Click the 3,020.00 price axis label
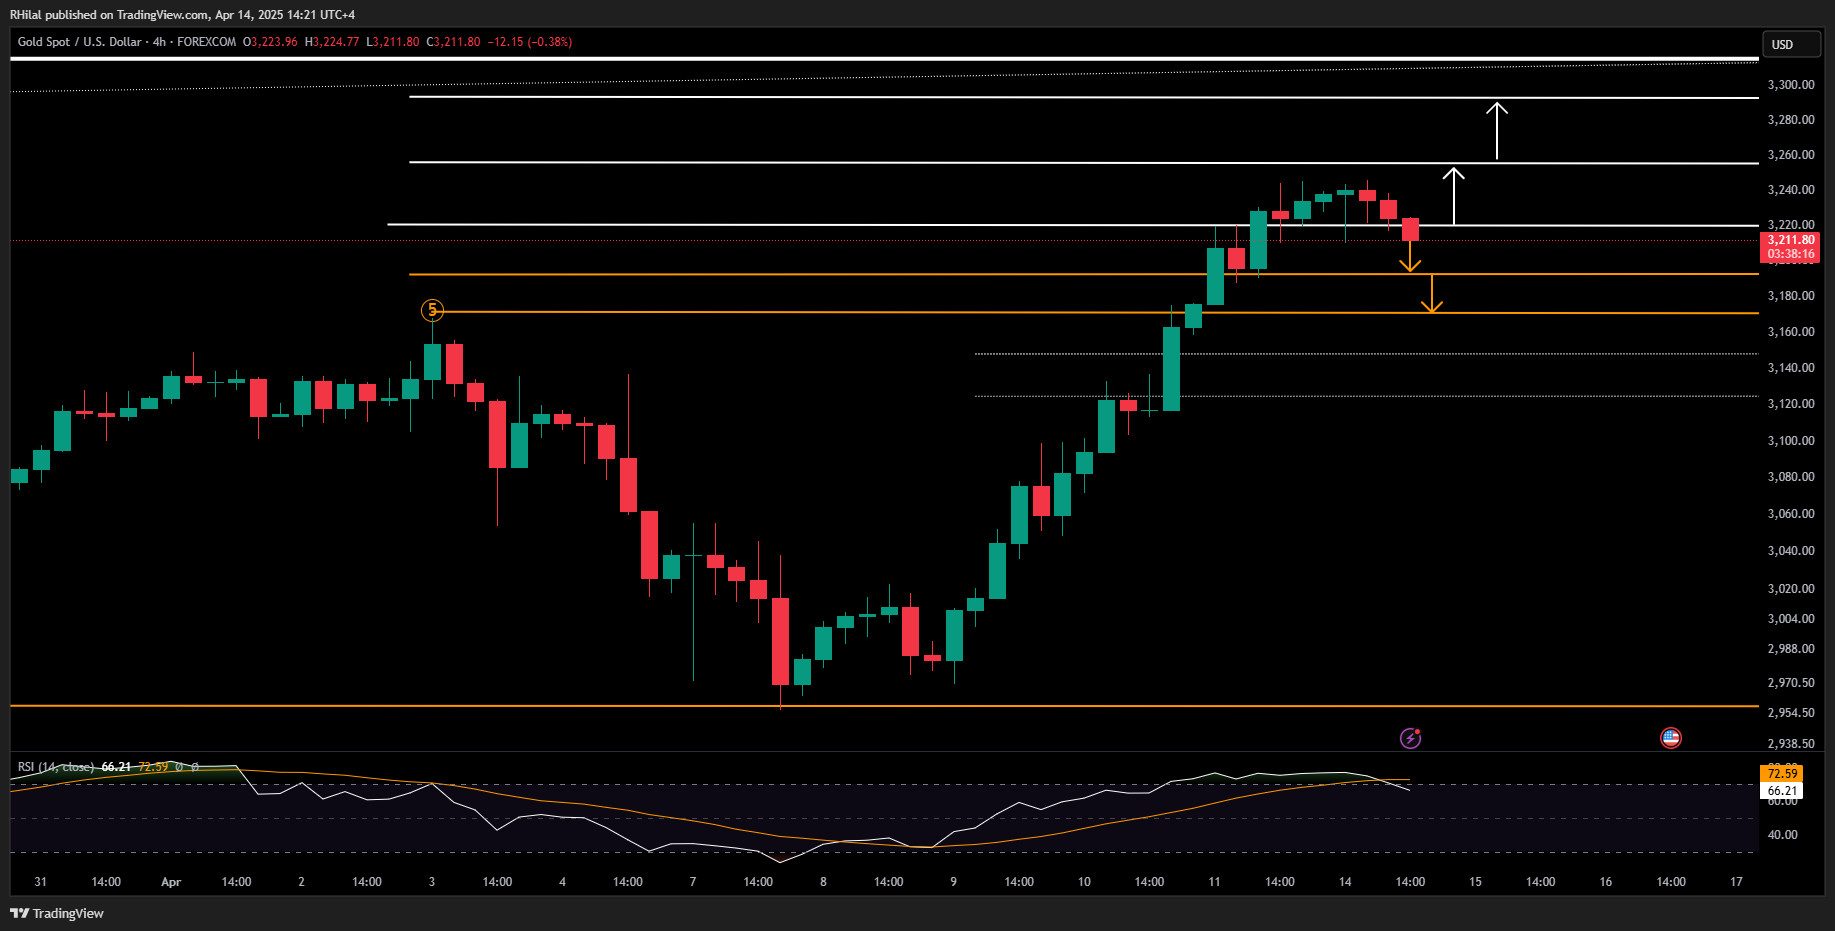 click(1791, 589)
